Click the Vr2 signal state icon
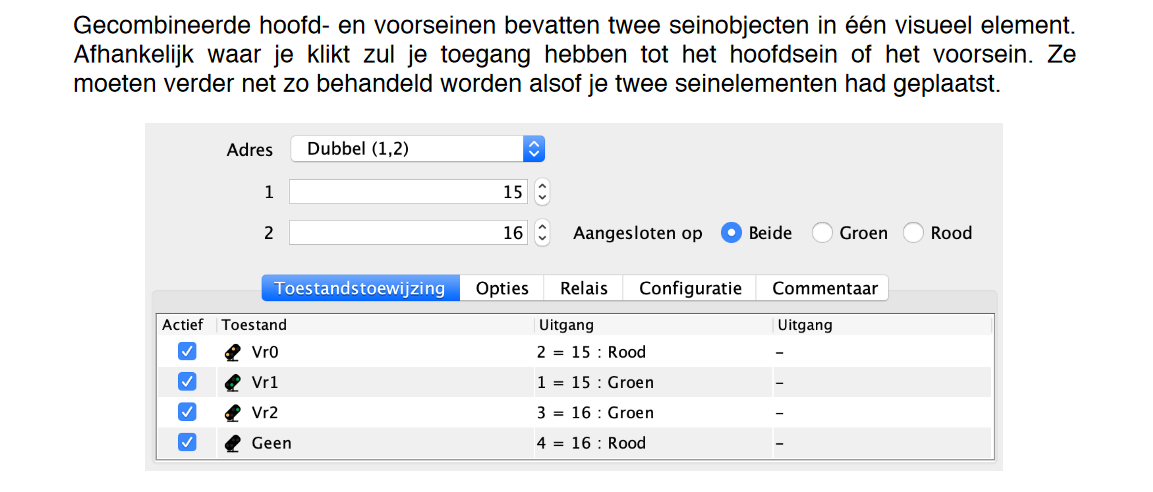Screen dimensions: 1153x492 click(232, 413)
